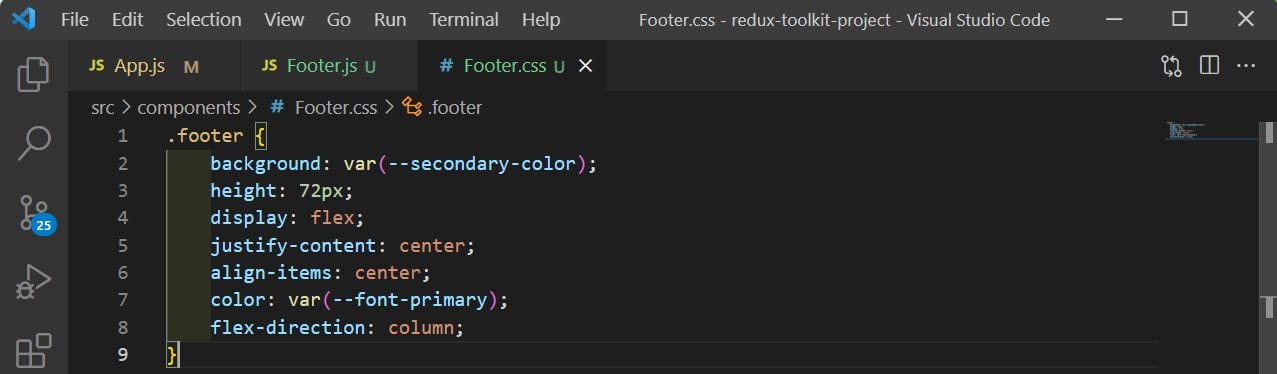This screenshot has width=1277, height=374.
Task: Click the height property on line 3
Action: tap(243, 190)
